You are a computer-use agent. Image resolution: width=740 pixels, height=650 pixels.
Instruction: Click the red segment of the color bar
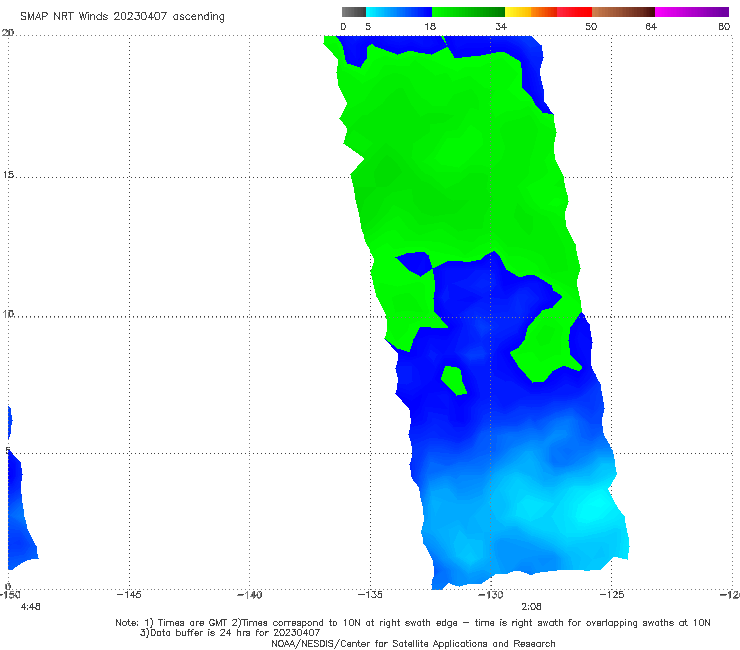pos(574,12)
